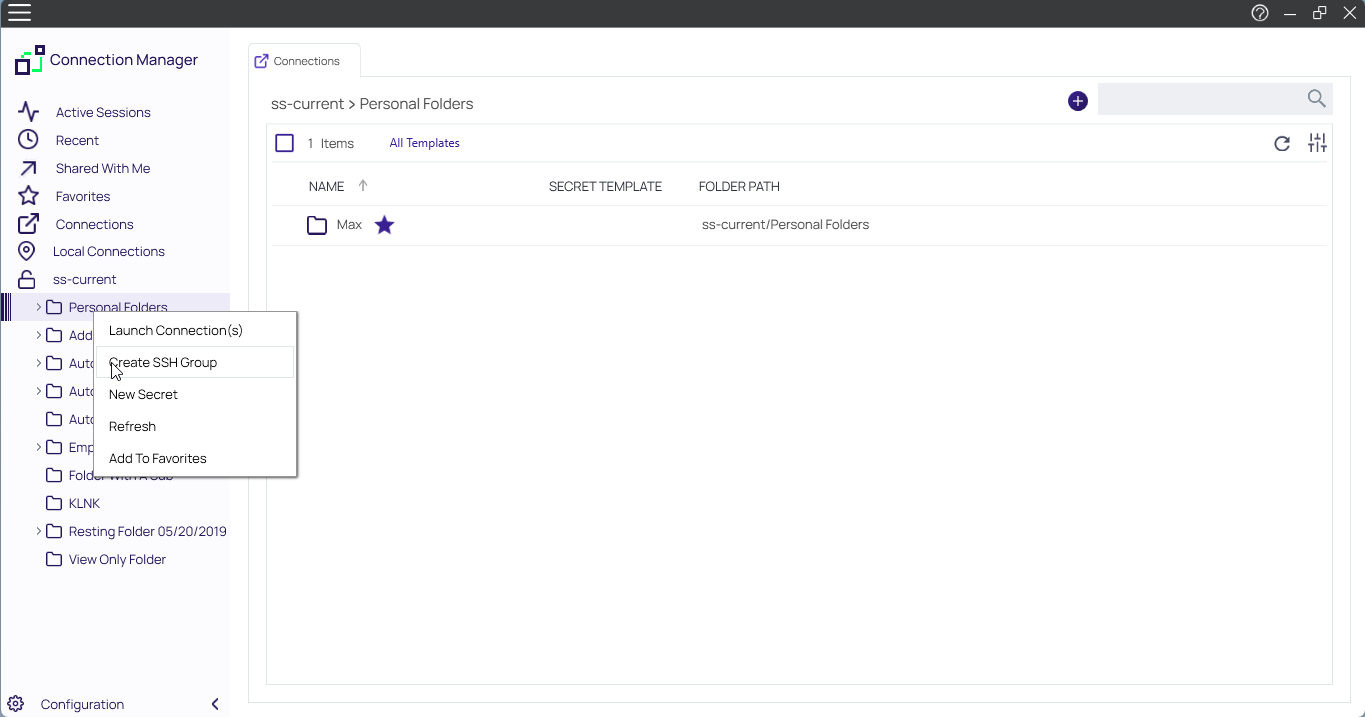
Task: Open Configuration via the gear icon
Action: coord(14,704)
